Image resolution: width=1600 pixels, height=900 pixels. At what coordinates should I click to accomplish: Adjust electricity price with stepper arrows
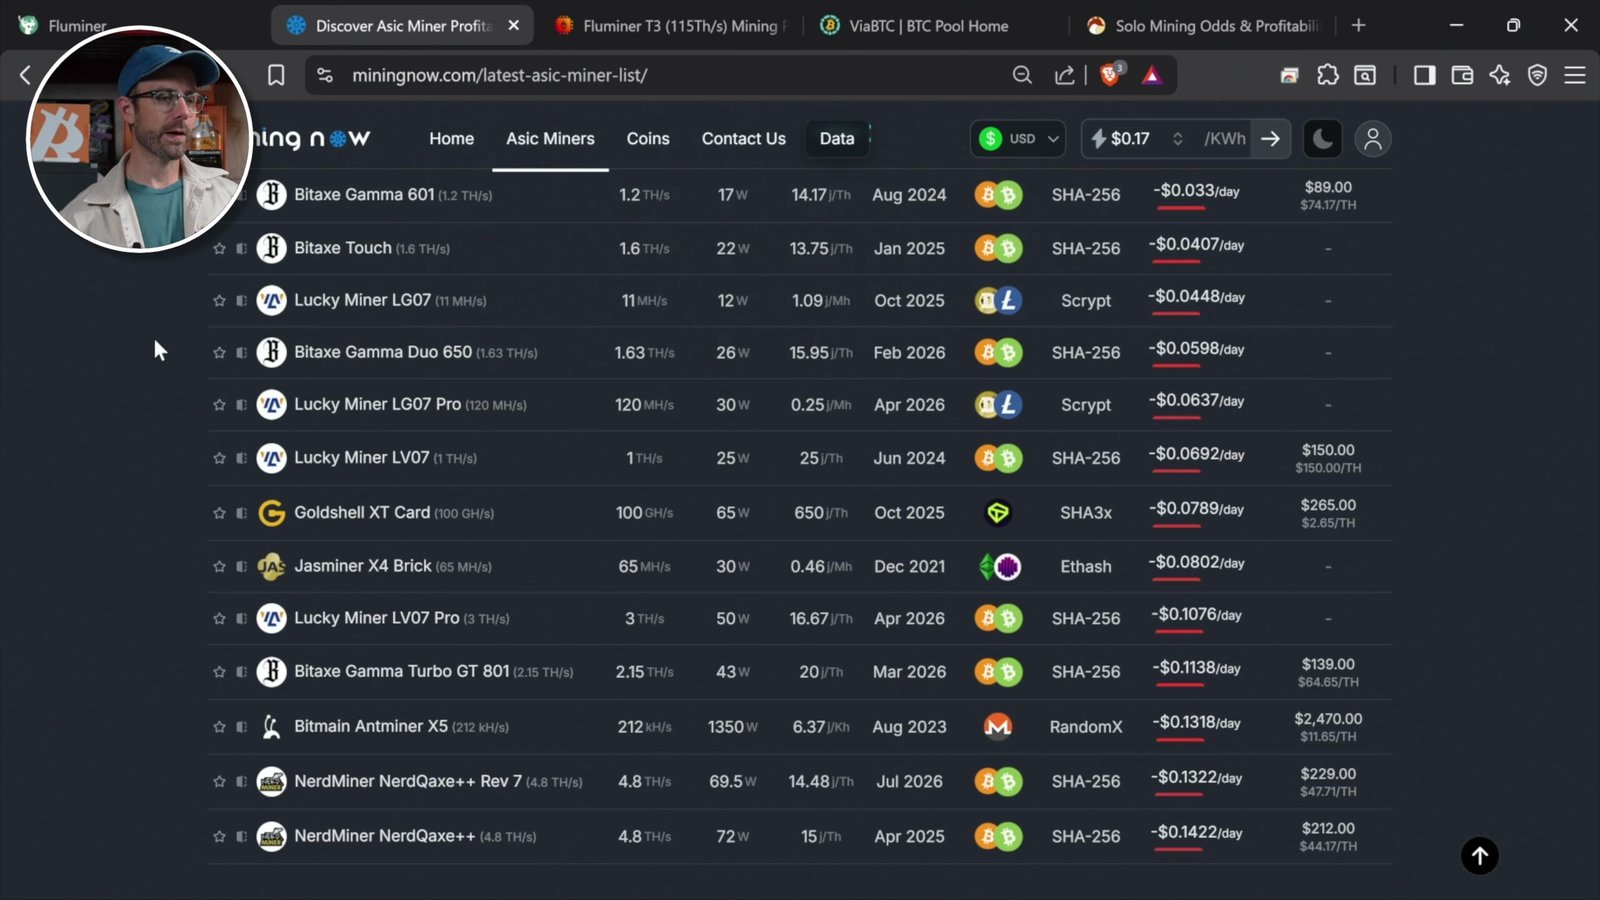1178,139
